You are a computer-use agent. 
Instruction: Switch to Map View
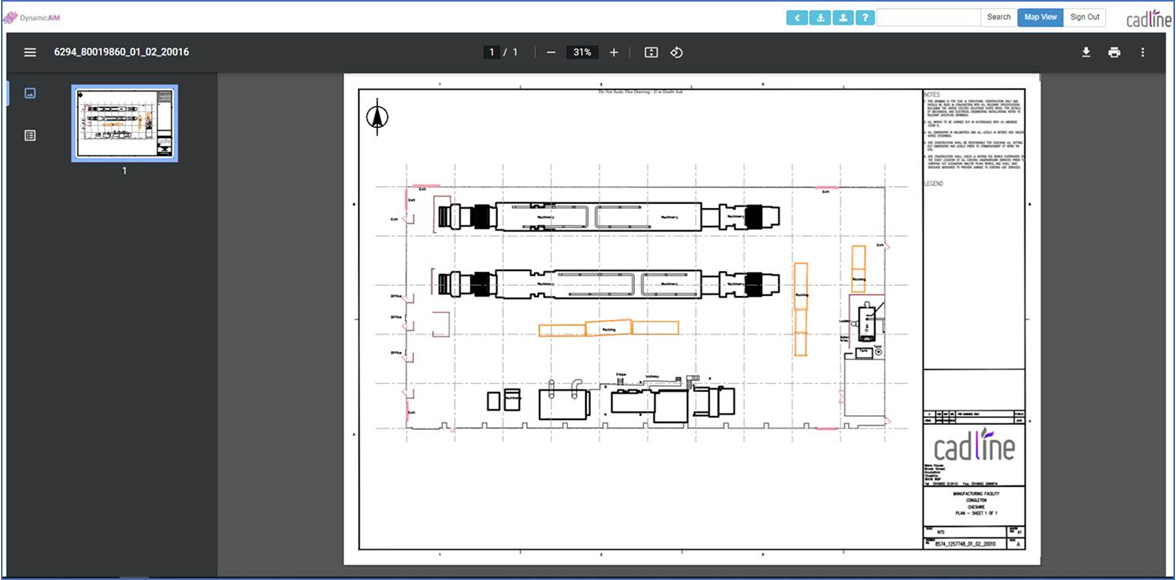[1040, 17]
